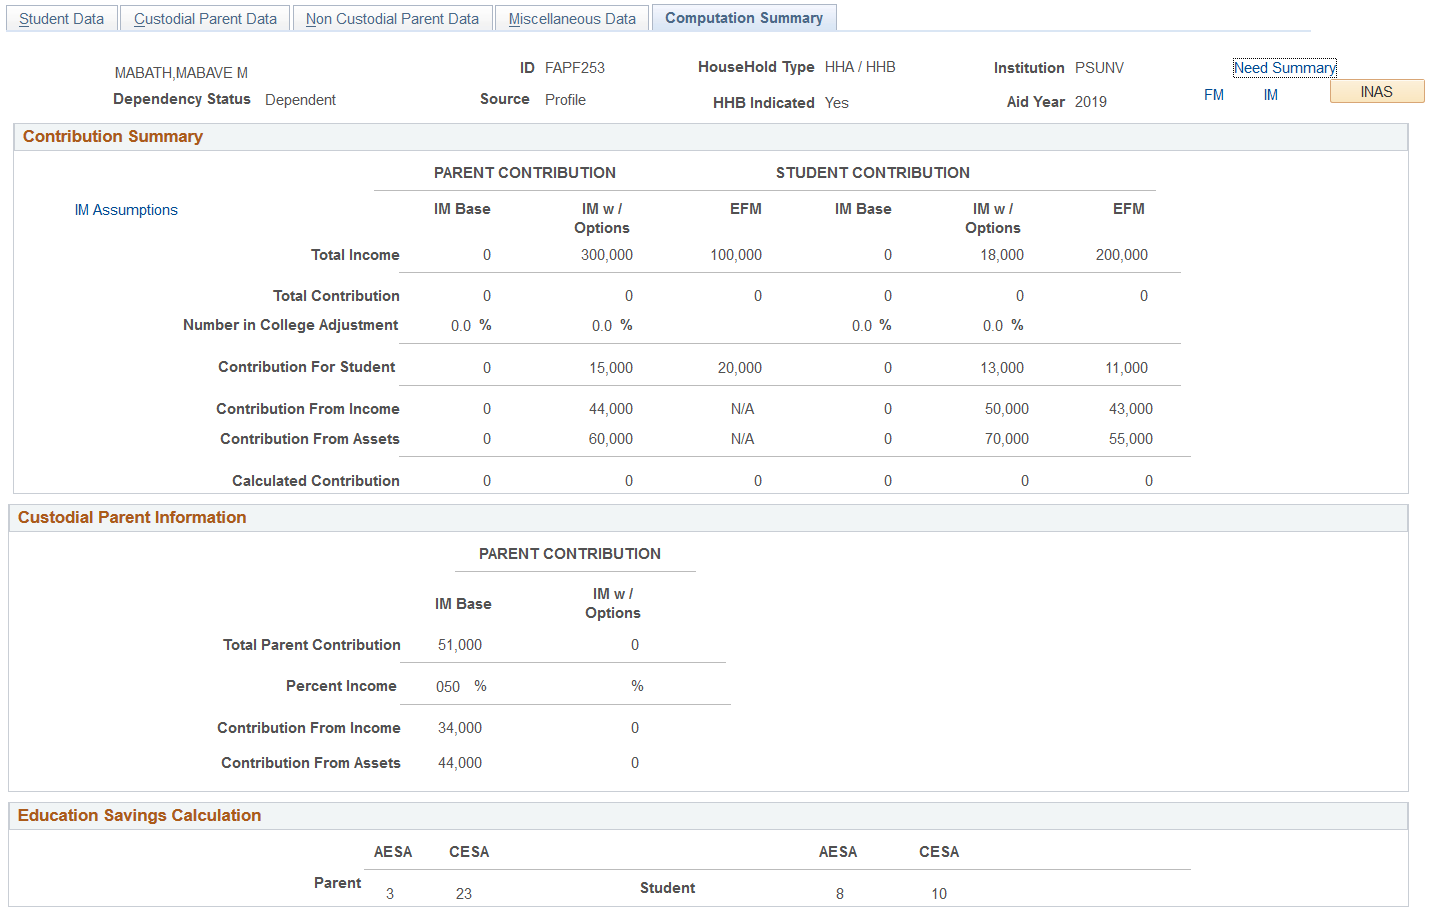Image resolution: width=1434 pixels, height=911 pixels.
Task: Click the IM link
Action: 1270,94
